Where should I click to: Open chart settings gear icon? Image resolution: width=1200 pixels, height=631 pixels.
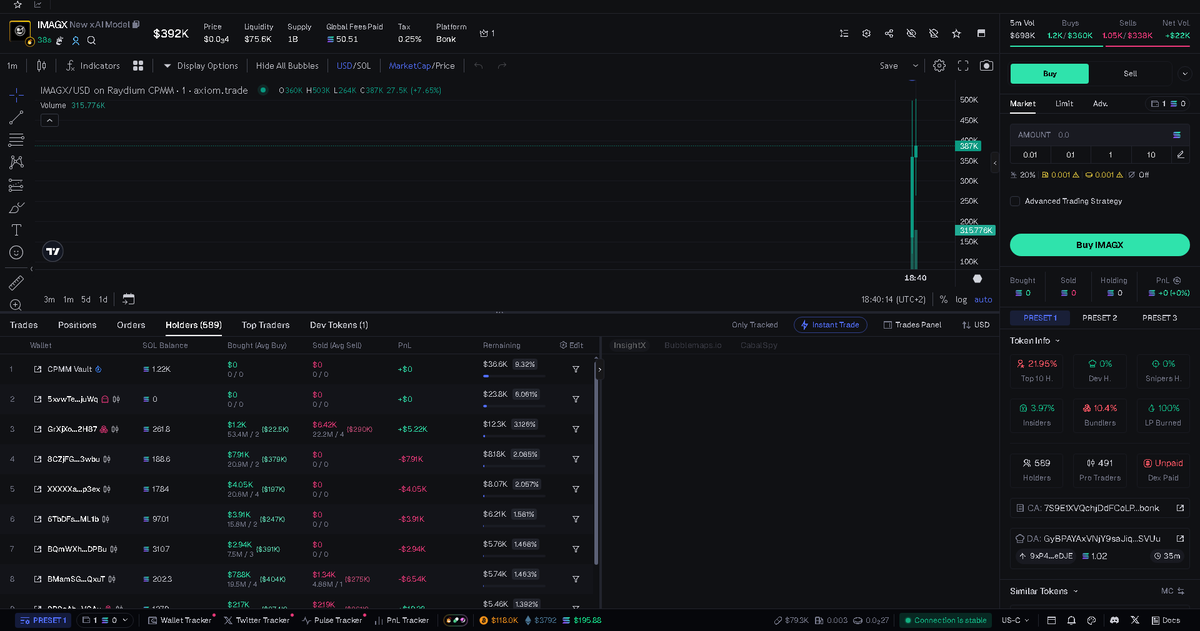tap(940, 66)
